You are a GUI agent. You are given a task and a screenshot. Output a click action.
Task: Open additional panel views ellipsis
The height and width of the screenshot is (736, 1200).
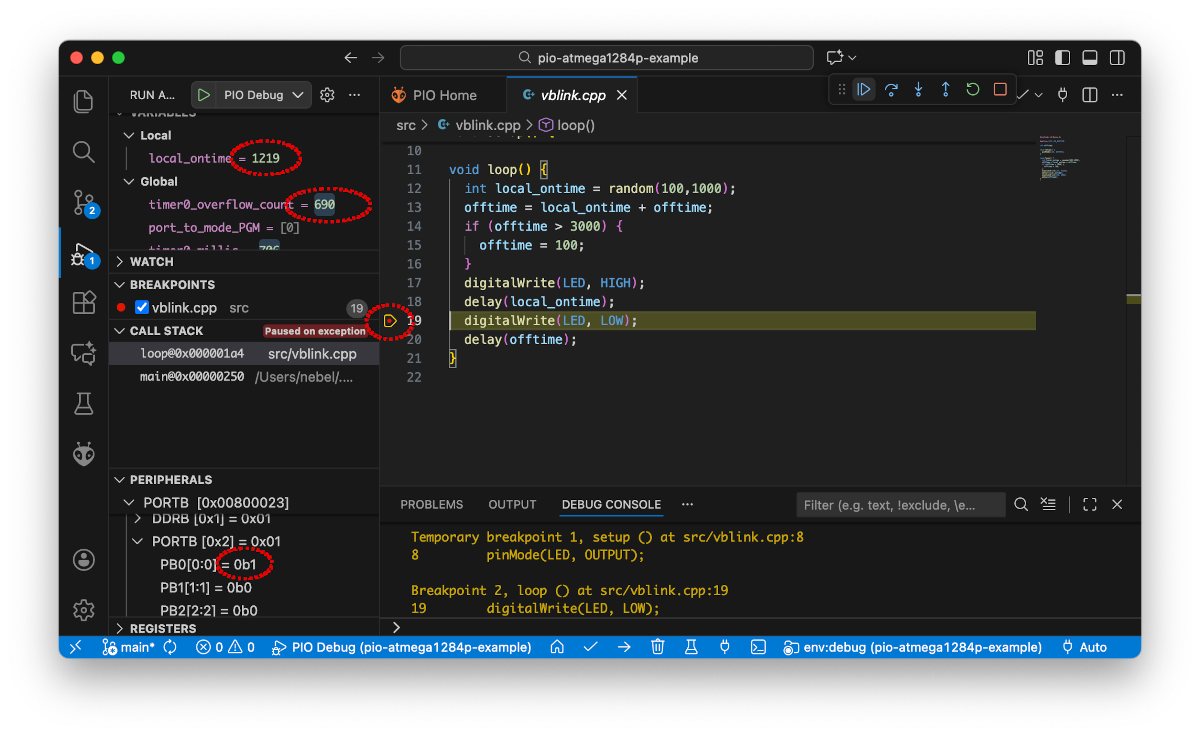pyautogui.click(x=687, y=505)
